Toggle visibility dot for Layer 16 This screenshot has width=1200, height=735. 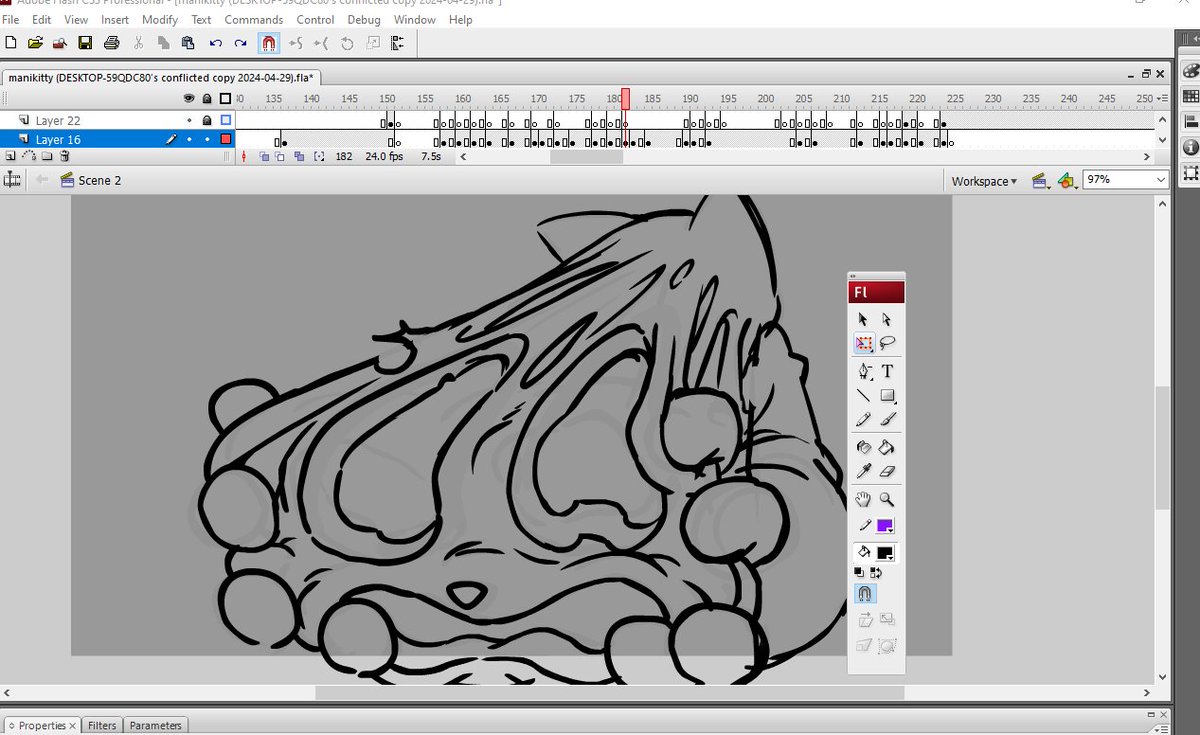click(x=189, y=139)
